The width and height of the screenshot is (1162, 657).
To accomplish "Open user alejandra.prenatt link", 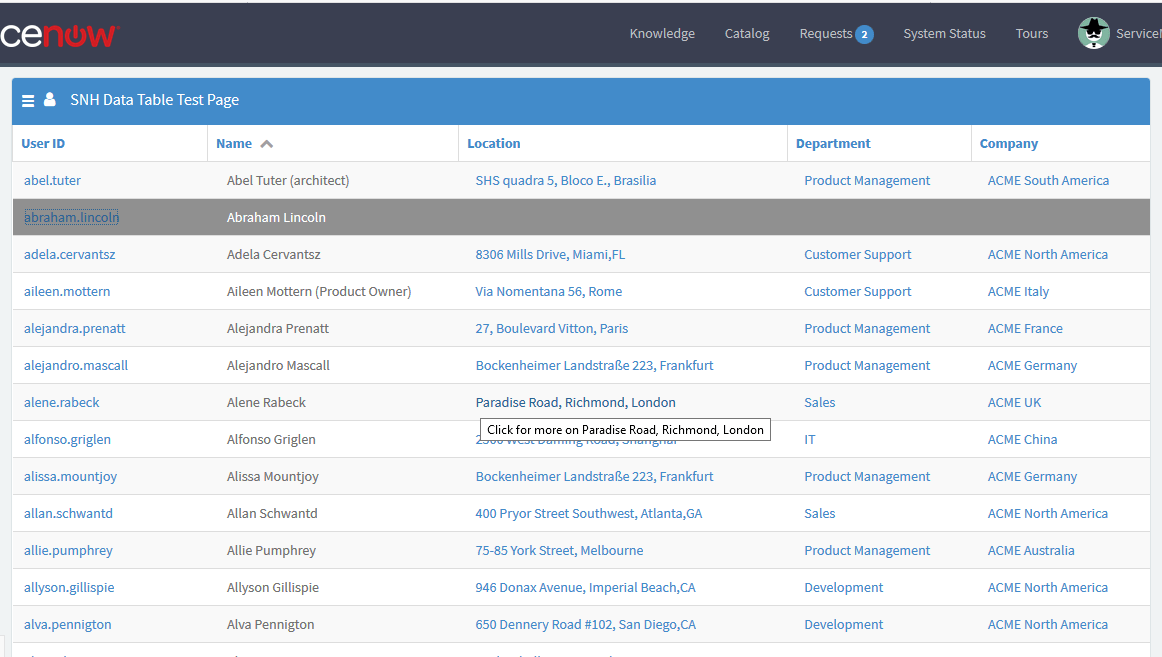I will tap(74, 329).
